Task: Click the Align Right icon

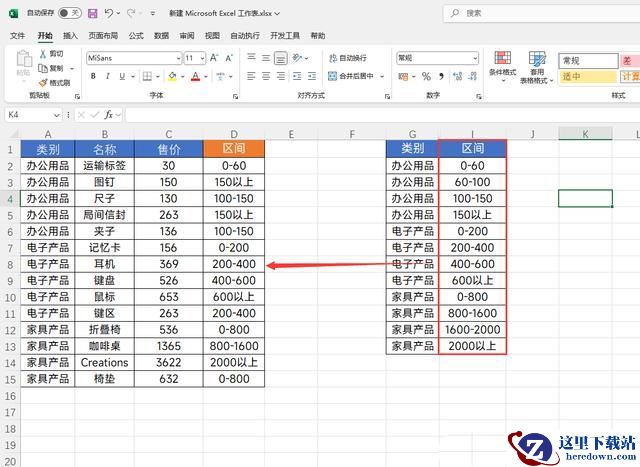Action: coord(280,76)
